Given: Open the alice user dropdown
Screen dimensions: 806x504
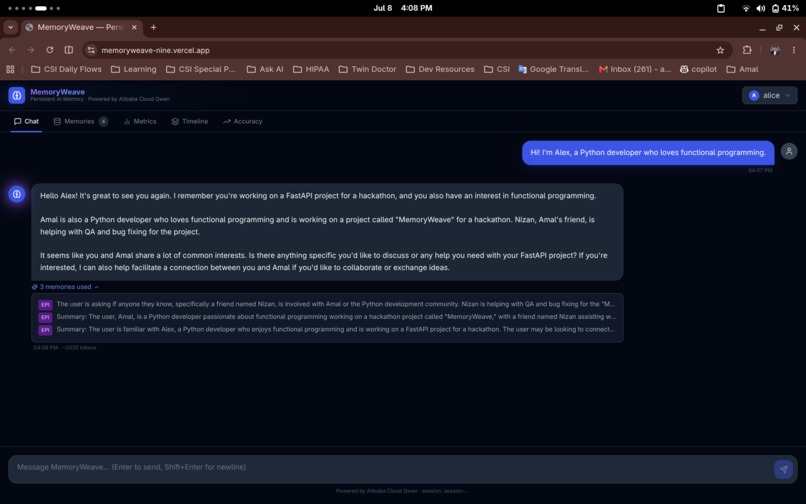Looking at the screenshot, I should pos(770,95).
